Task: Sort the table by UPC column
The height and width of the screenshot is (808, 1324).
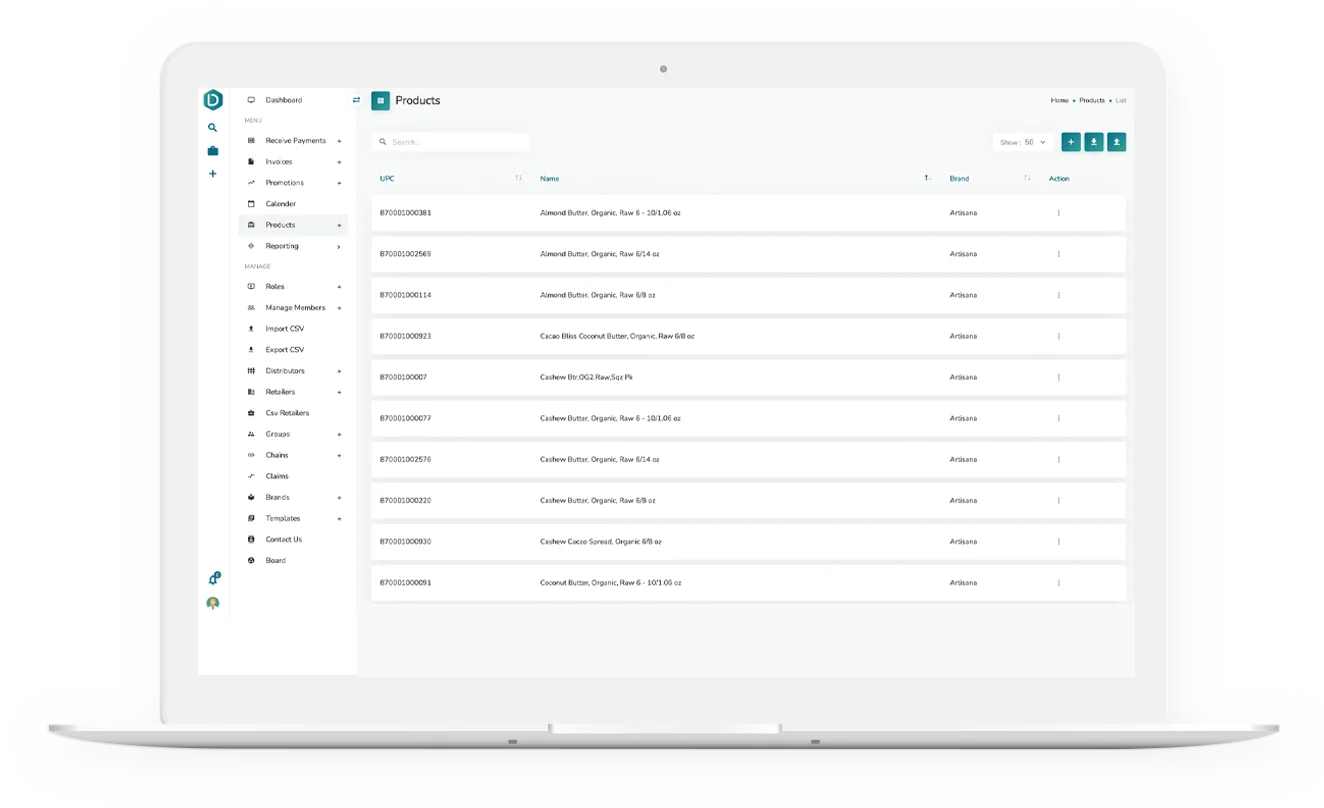Action: [518, 178]
